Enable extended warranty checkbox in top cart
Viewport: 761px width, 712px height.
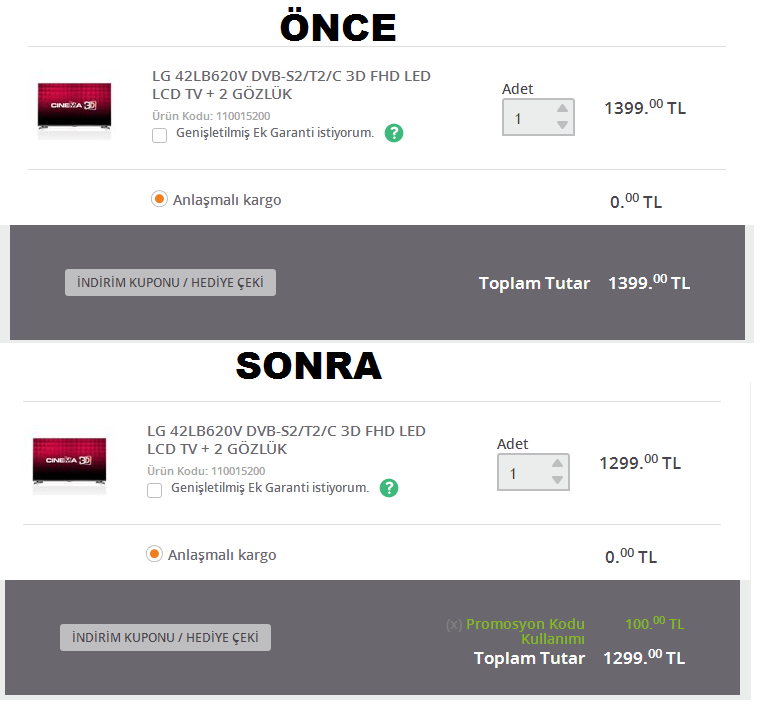point(159,135)
